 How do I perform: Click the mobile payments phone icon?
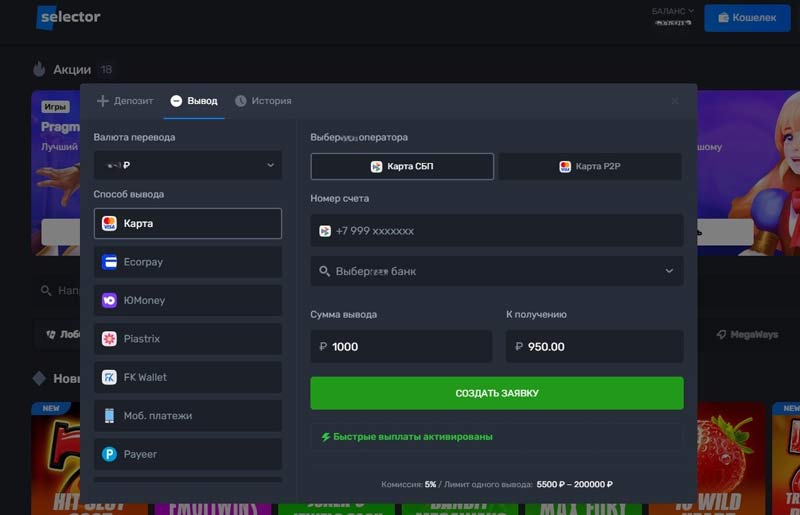109,416
